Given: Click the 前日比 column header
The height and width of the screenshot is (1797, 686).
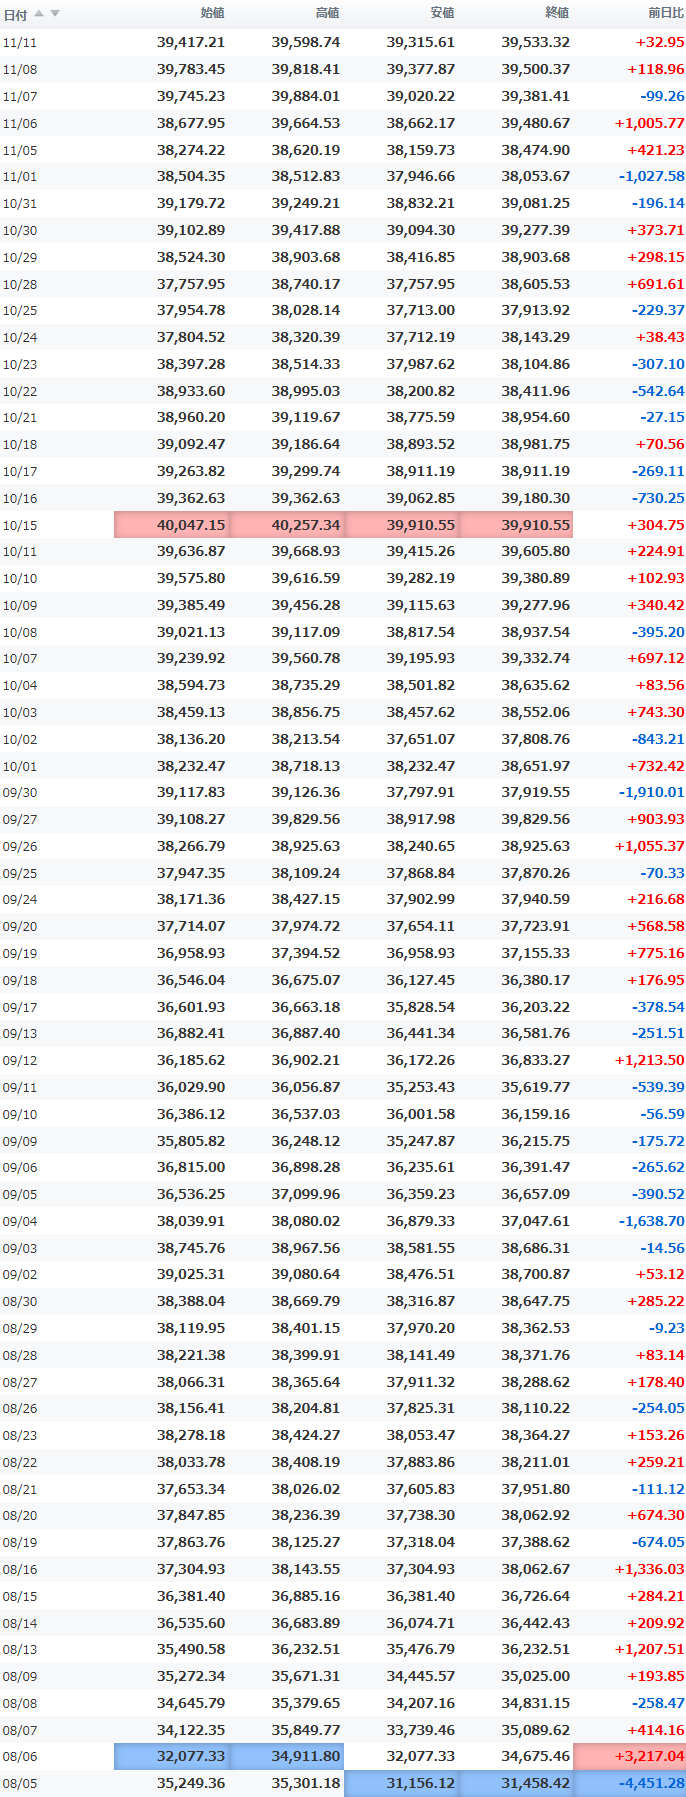Looking at the screenshot, I should tap(666, 13).
